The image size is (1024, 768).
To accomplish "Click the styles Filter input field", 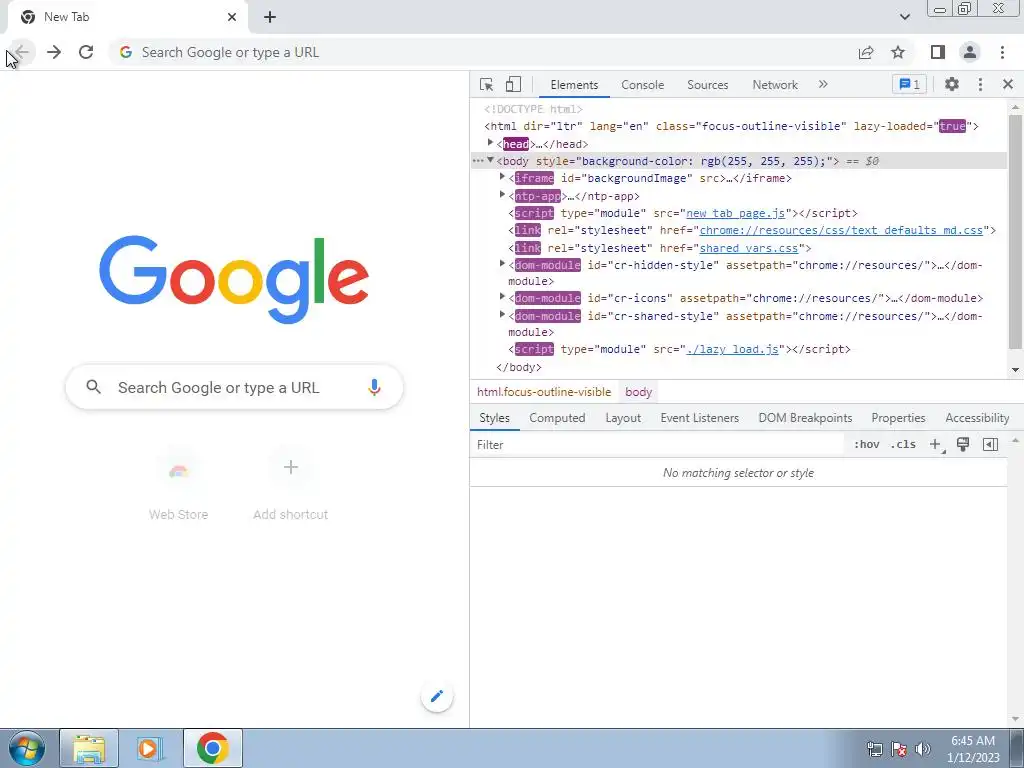I will point(656,445).
